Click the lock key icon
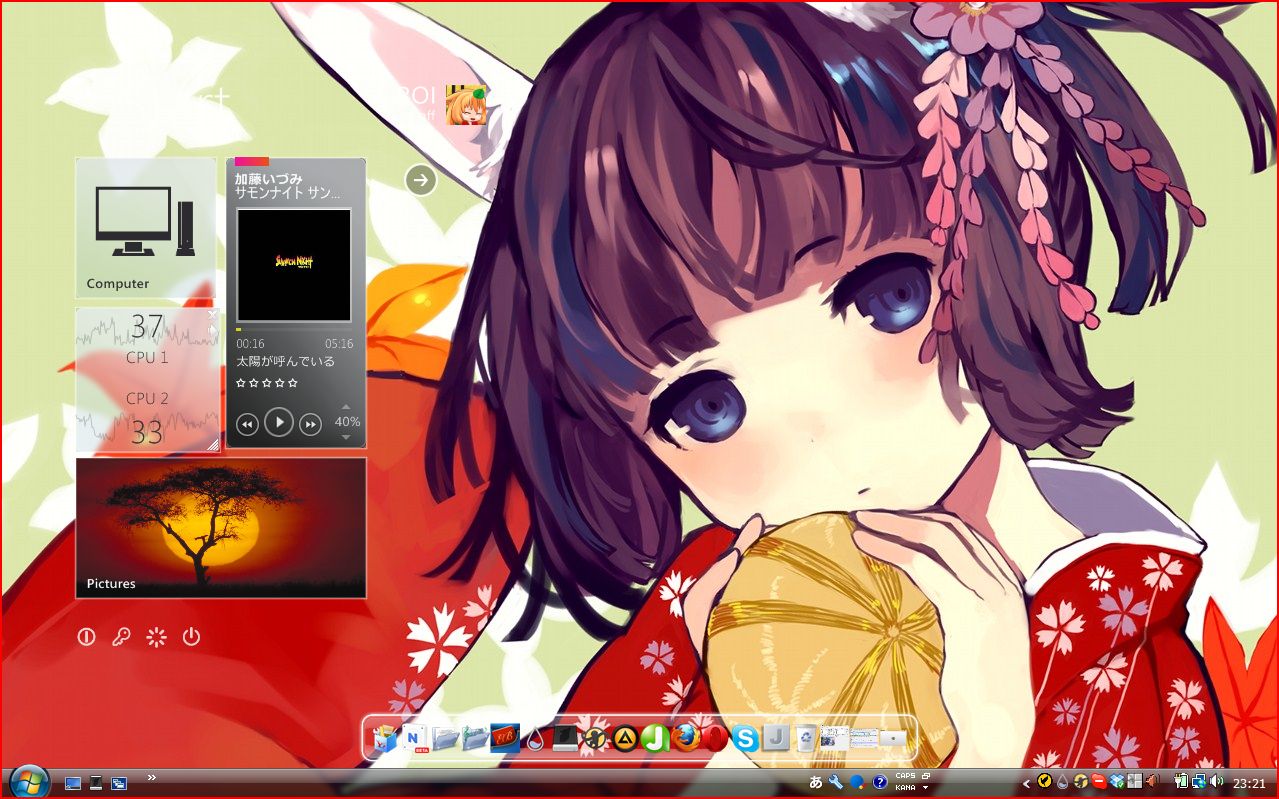 point(121,637)
